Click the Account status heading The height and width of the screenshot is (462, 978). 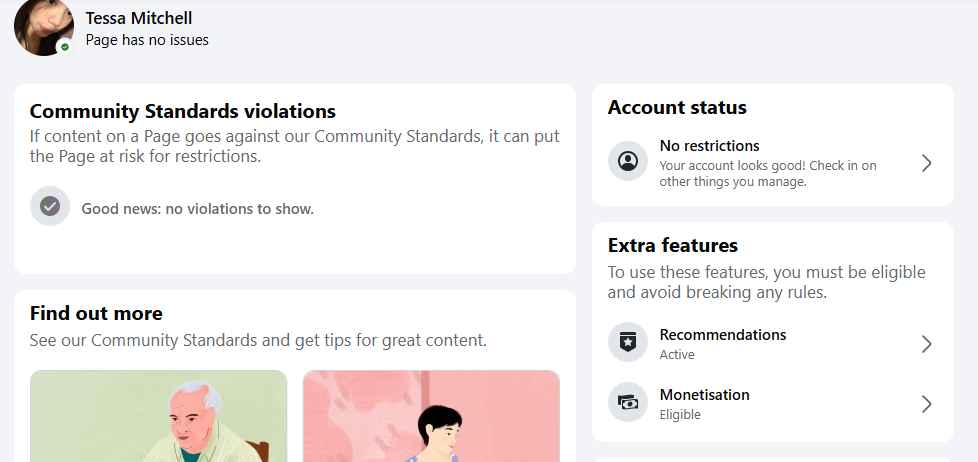677,107
